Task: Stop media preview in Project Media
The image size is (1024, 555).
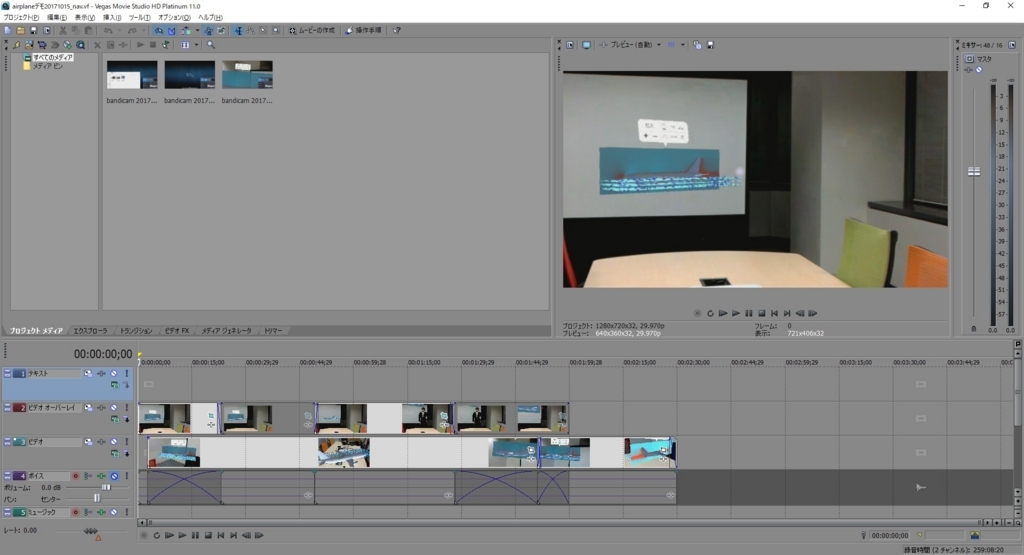Action: pos(153,45)
